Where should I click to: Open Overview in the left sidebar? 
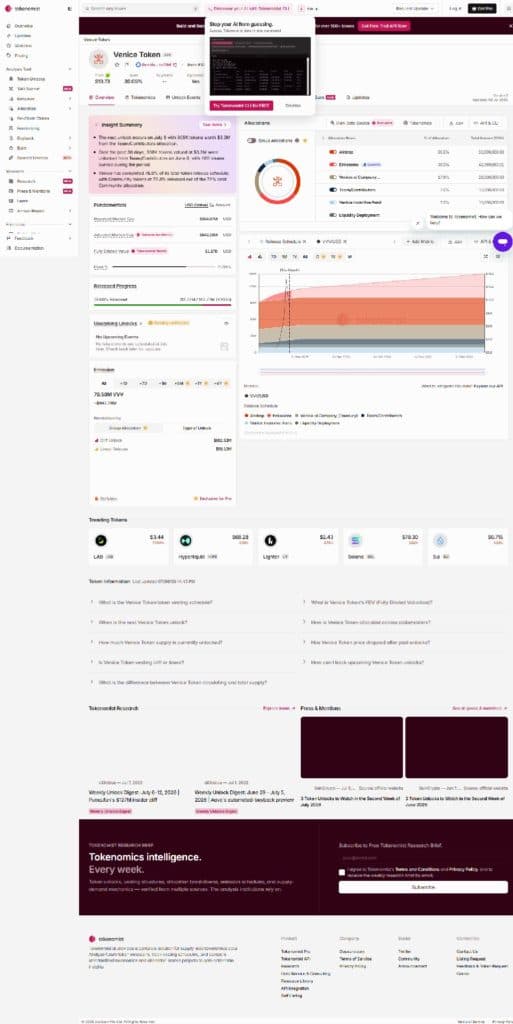(23, 25)
